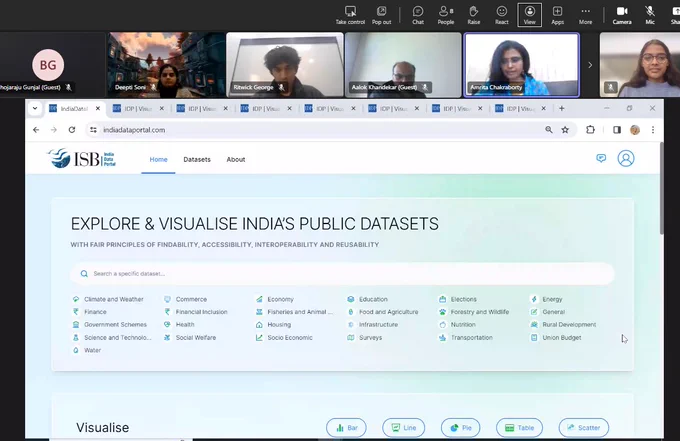680x441 pixels.
Task: Choose the Line chart visualisation
Action: click(403, 428)
